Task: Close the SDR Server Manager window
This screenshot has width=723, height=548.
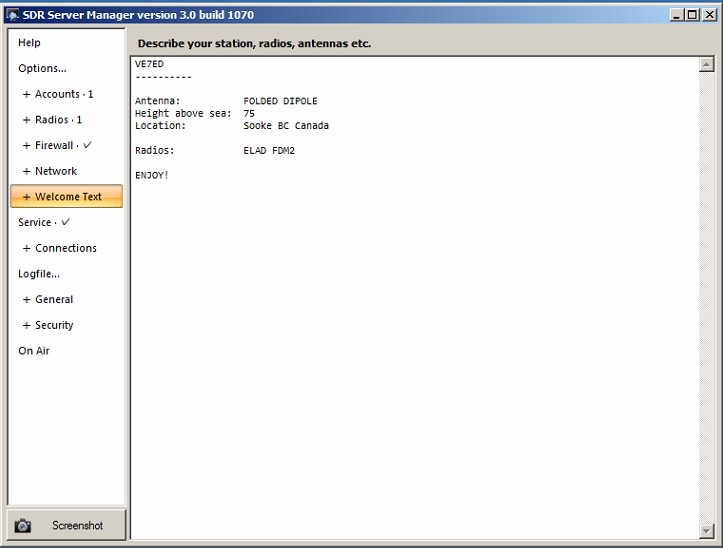Action: click(x=710, y=15)
